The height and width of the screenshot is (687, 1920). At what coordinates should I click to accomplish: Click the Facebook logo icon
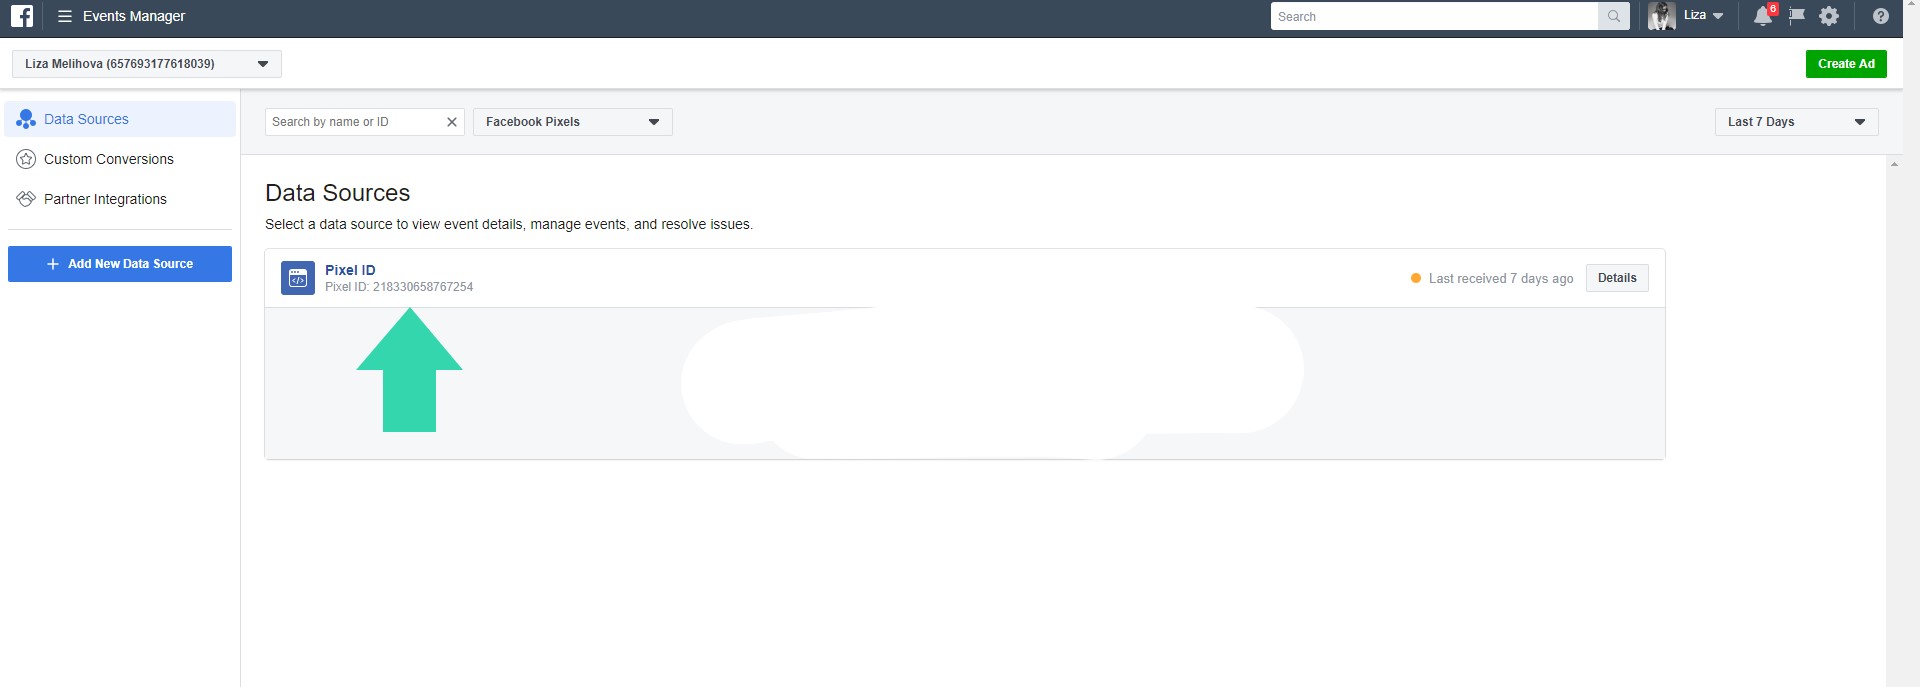point(22,16)
